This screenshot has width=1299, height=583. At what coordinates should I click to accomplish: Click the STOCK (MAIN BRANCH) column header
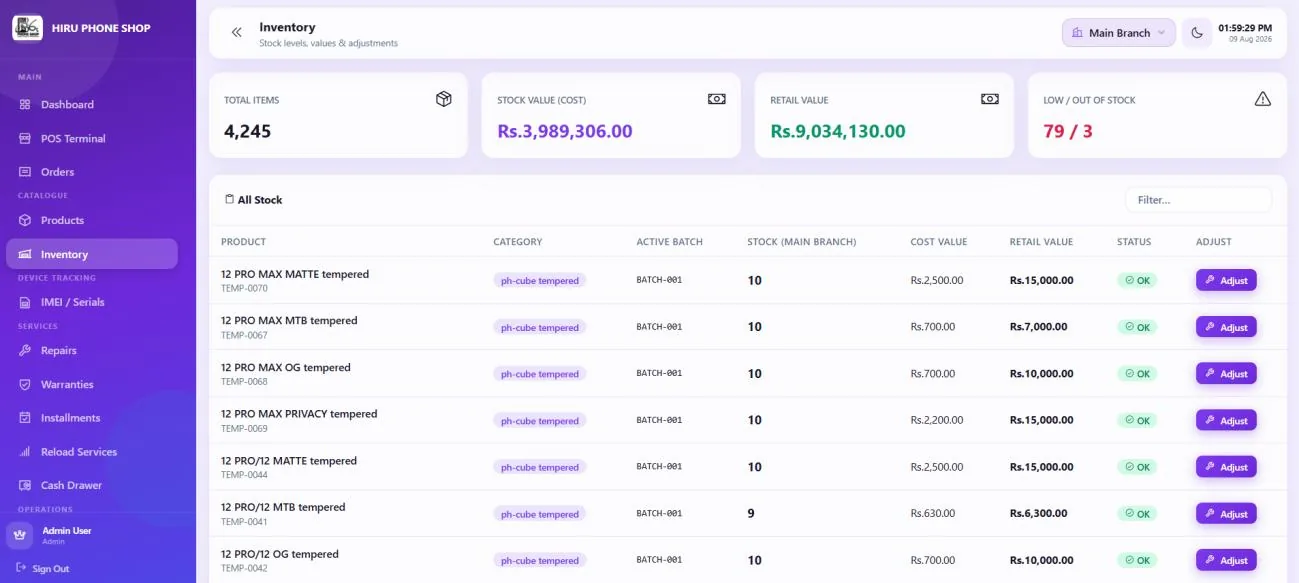802,242
